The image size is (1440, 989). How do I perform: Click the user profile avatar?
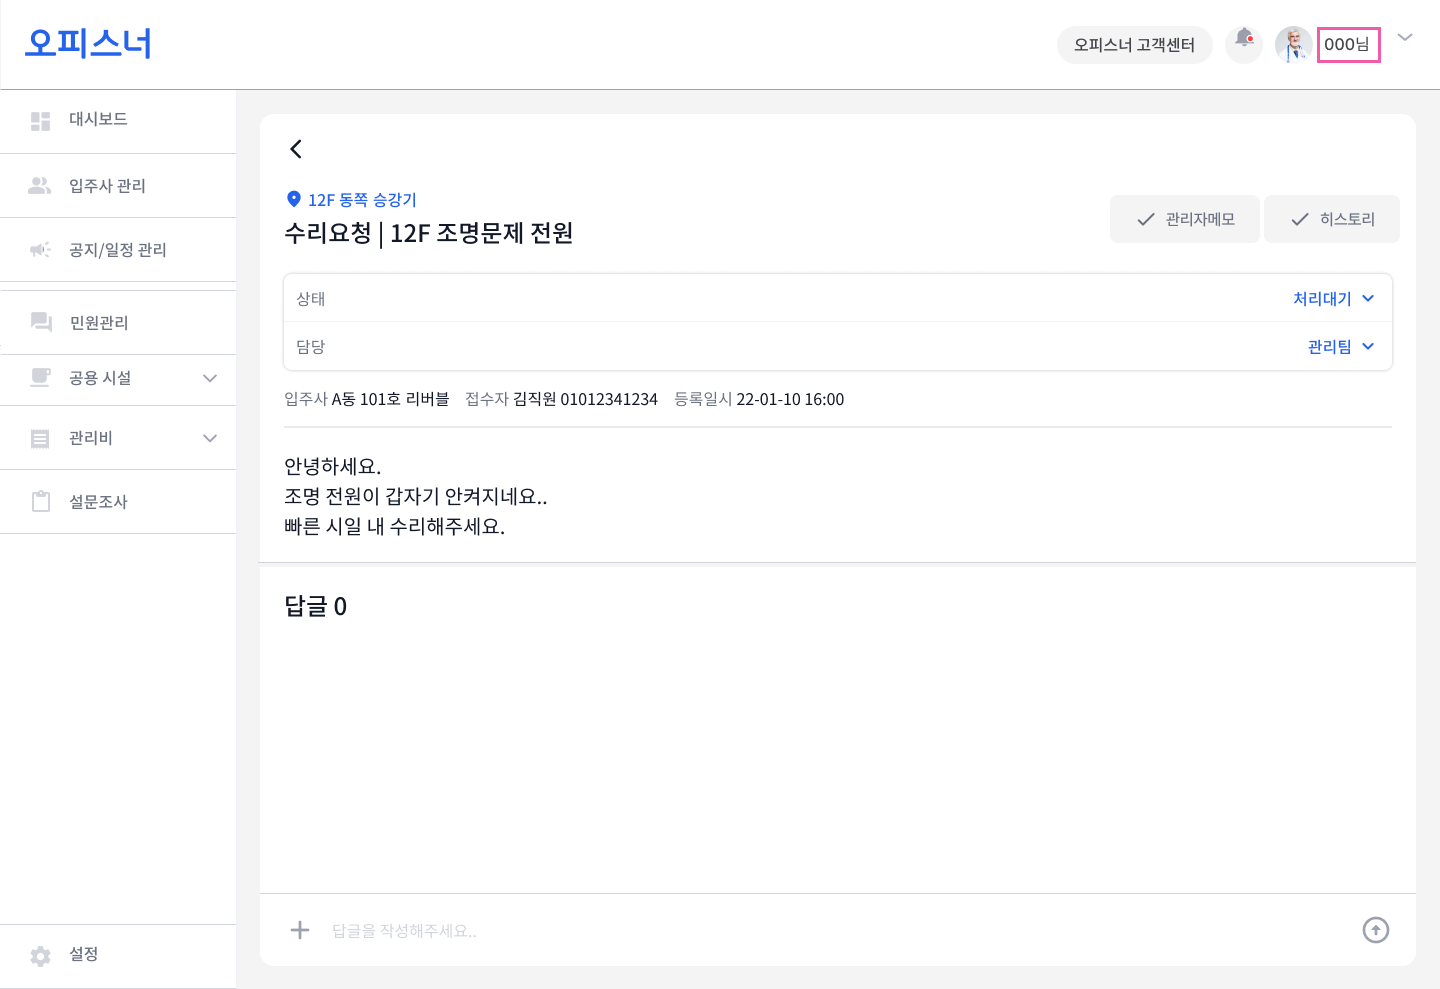1293,45
